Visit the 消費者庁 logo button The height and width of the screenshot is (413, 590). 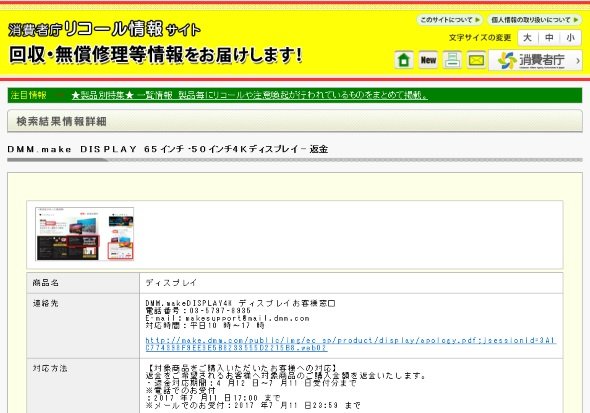coord(535,60)
